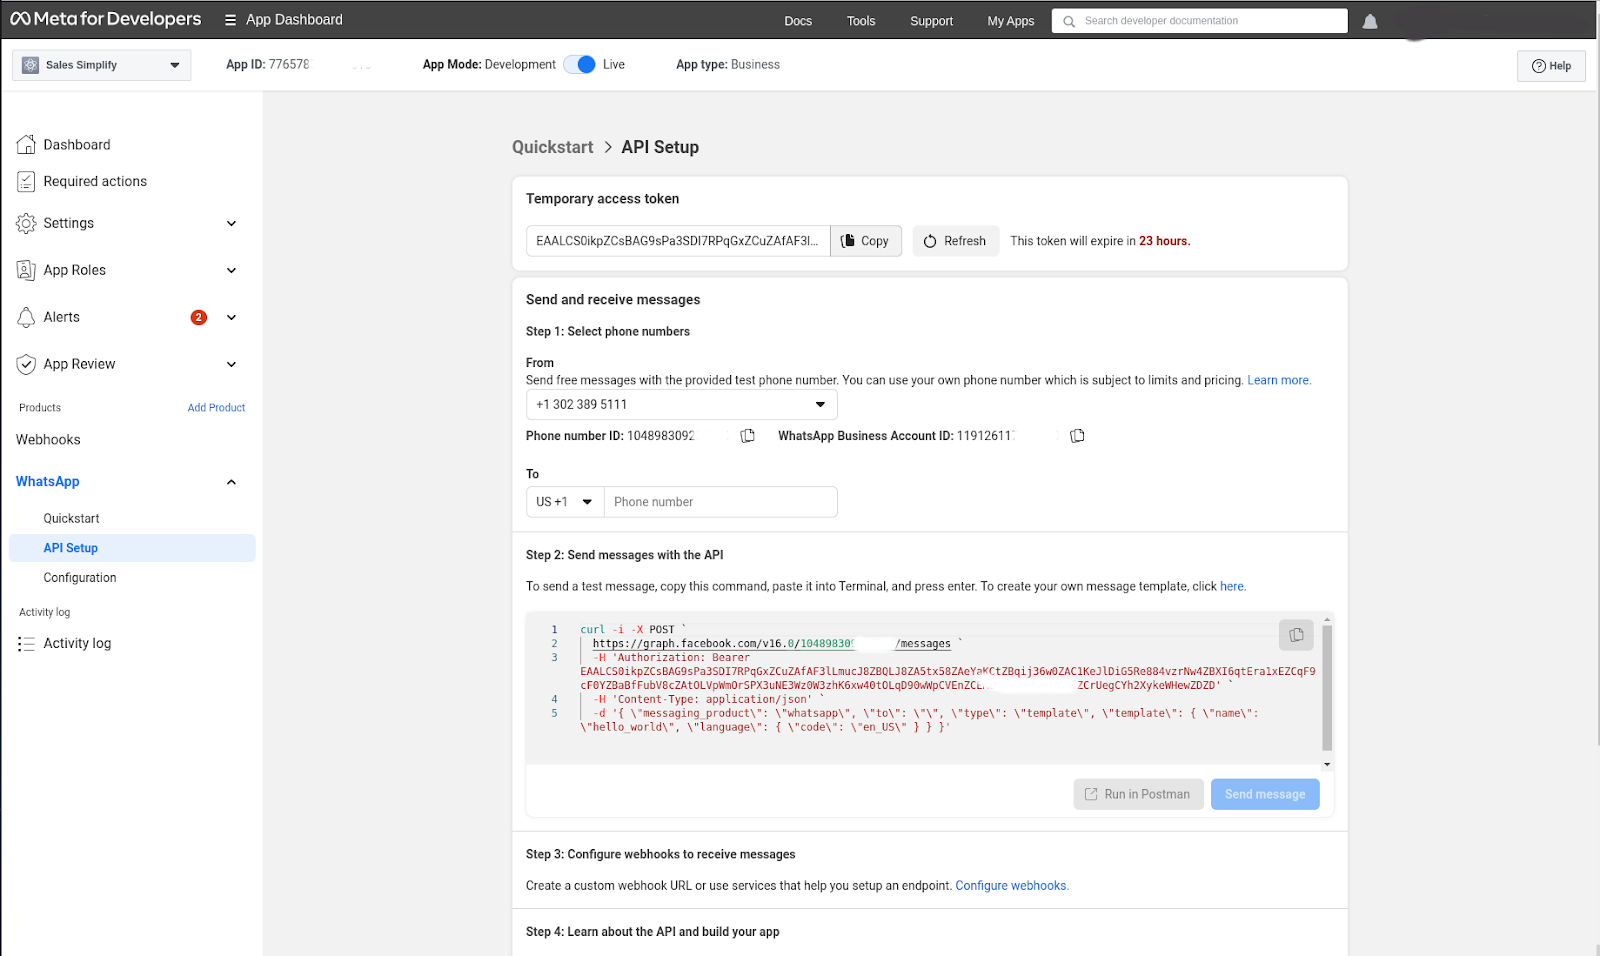Expand the App Review section
The image size is (1600, 956).
(231, 364)
